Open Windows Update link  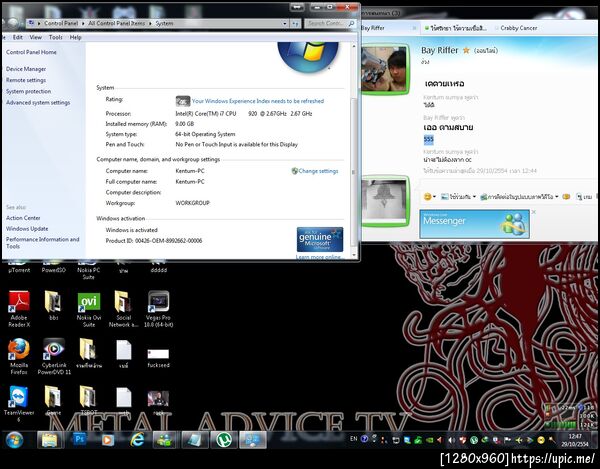pos(27,228)
